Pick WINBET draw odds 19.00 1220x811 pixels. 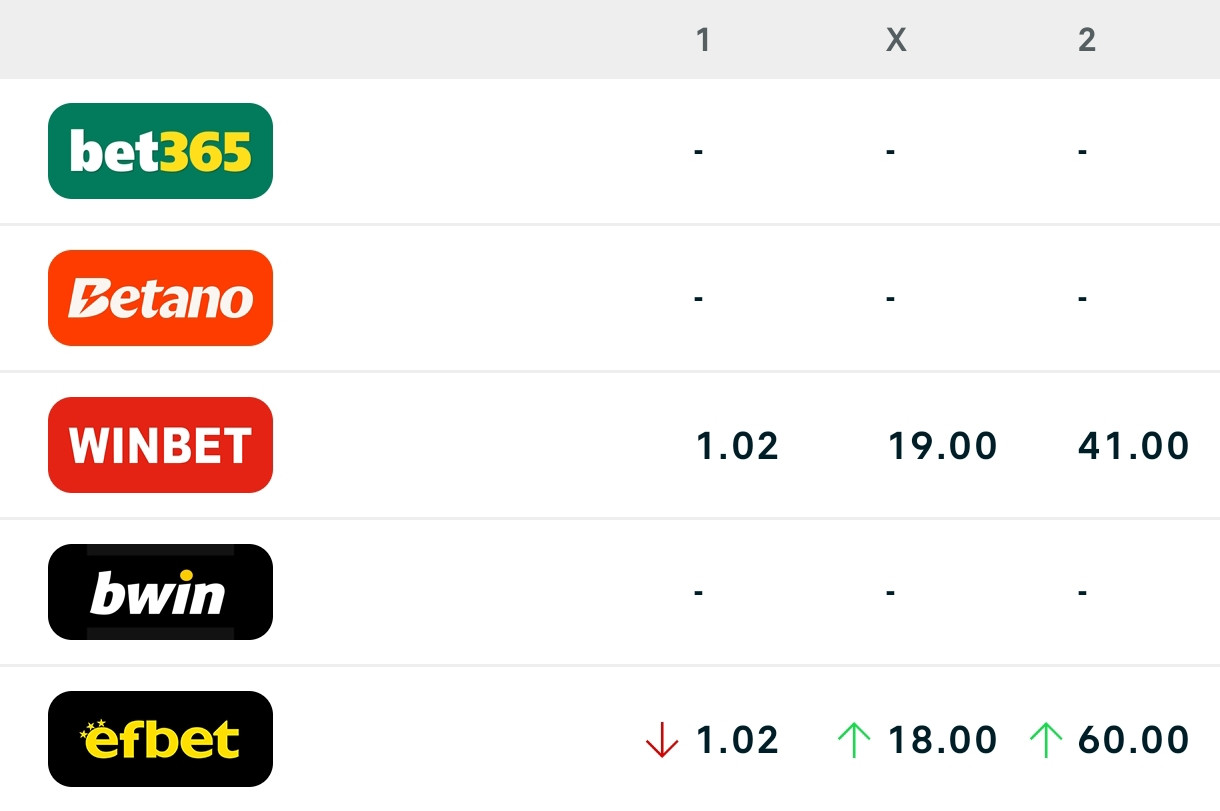[942, 446]
